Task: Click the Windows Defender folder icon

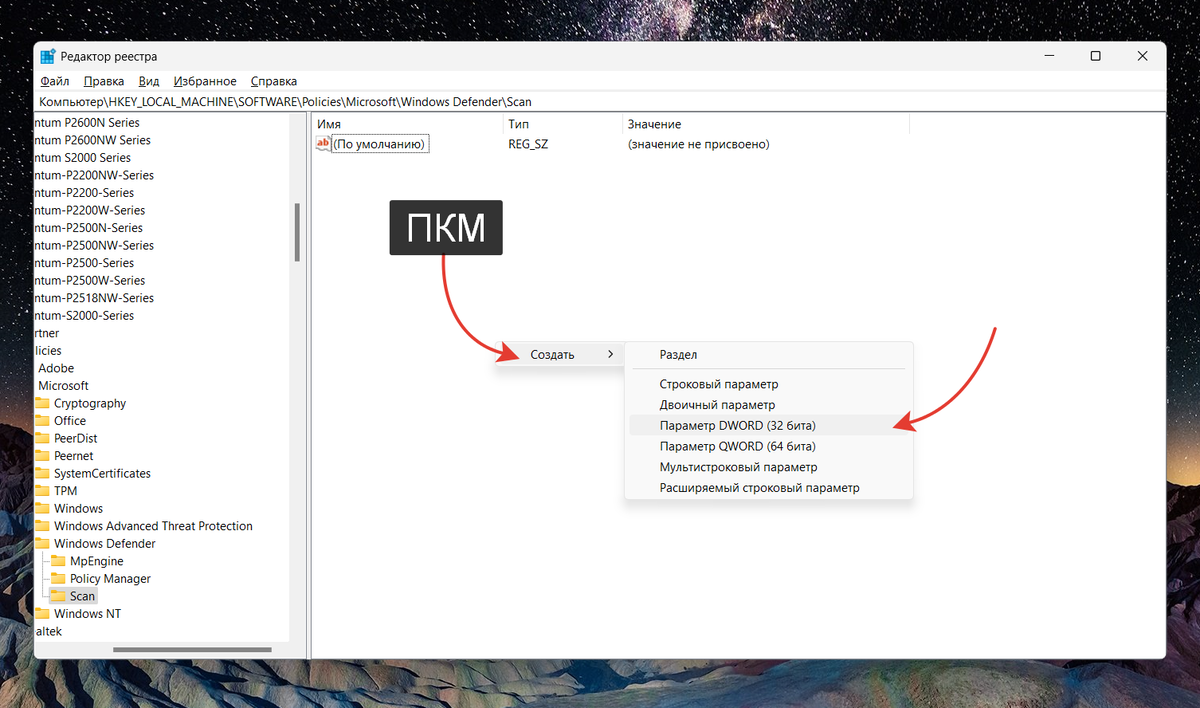Action: [42, 544]
